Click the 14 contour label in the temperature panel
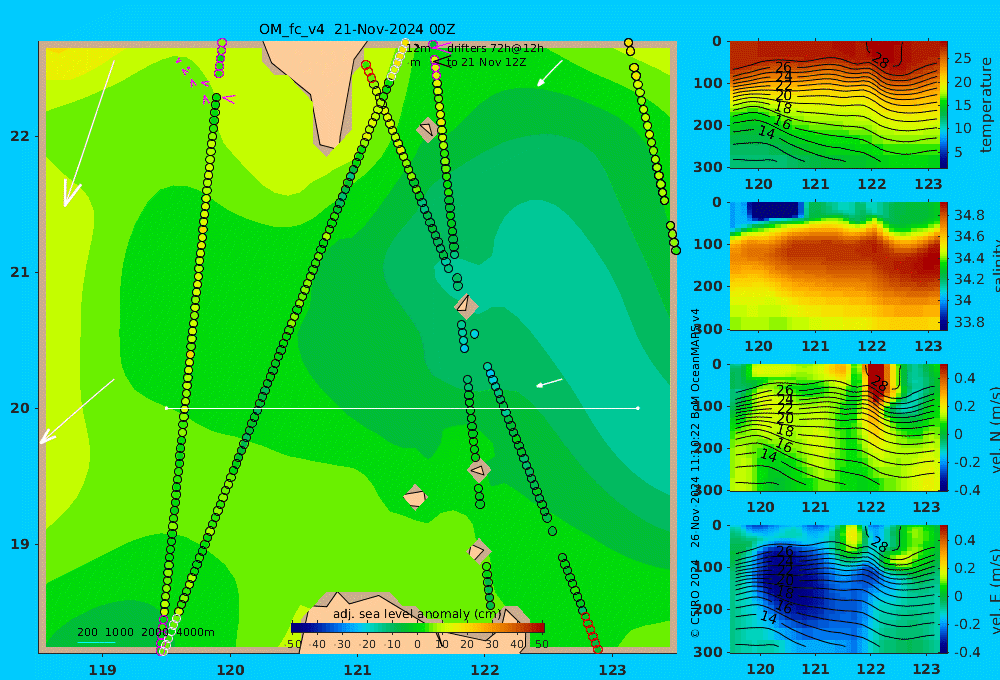This screenshot has width=1000, height=680. (x=767, y=133)
